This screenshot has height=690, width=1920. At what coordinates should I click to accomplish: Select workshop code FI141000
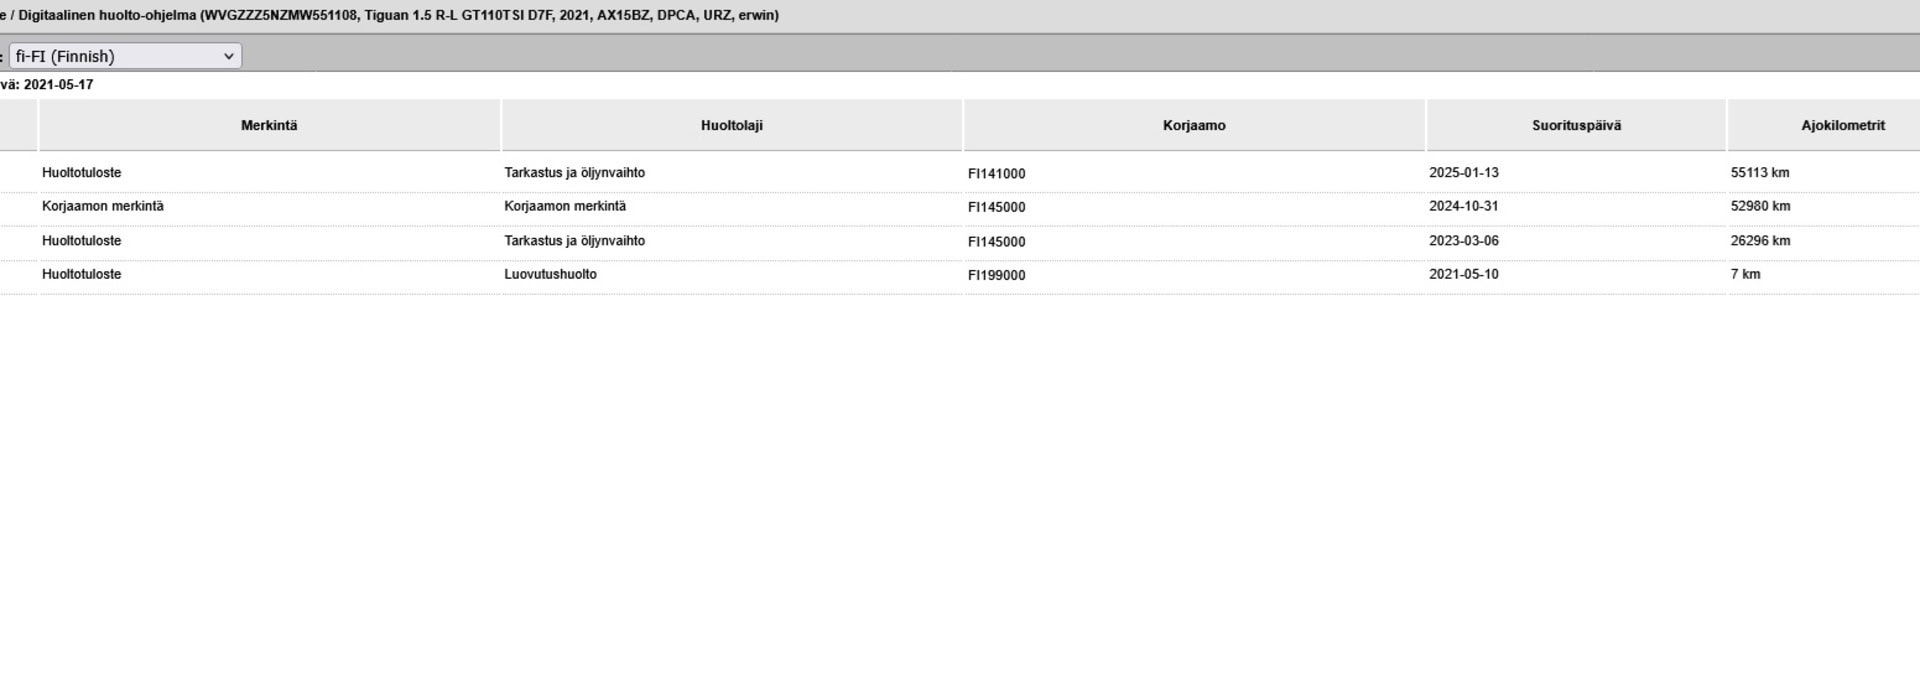click(x=997, y=174)
